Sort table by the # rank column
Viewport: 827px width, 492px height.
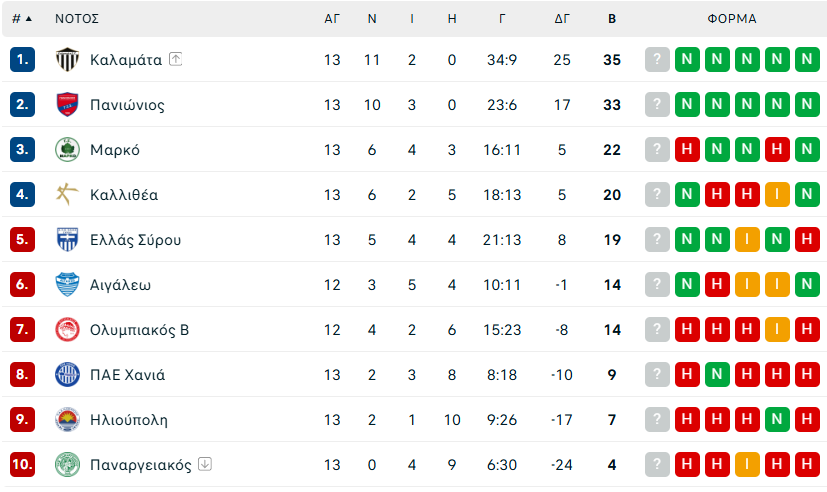[22, 18]
